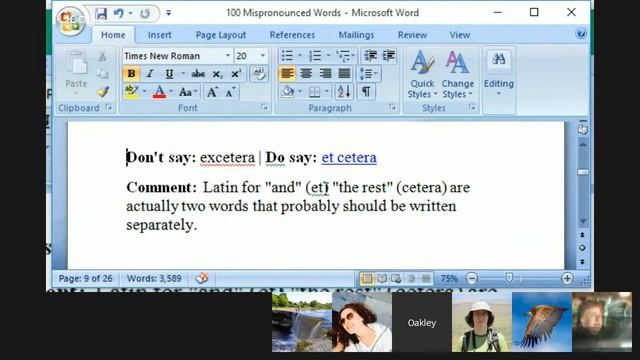Open the Quick Access Toolbar customize menu
640x360 pixels.
168,13
